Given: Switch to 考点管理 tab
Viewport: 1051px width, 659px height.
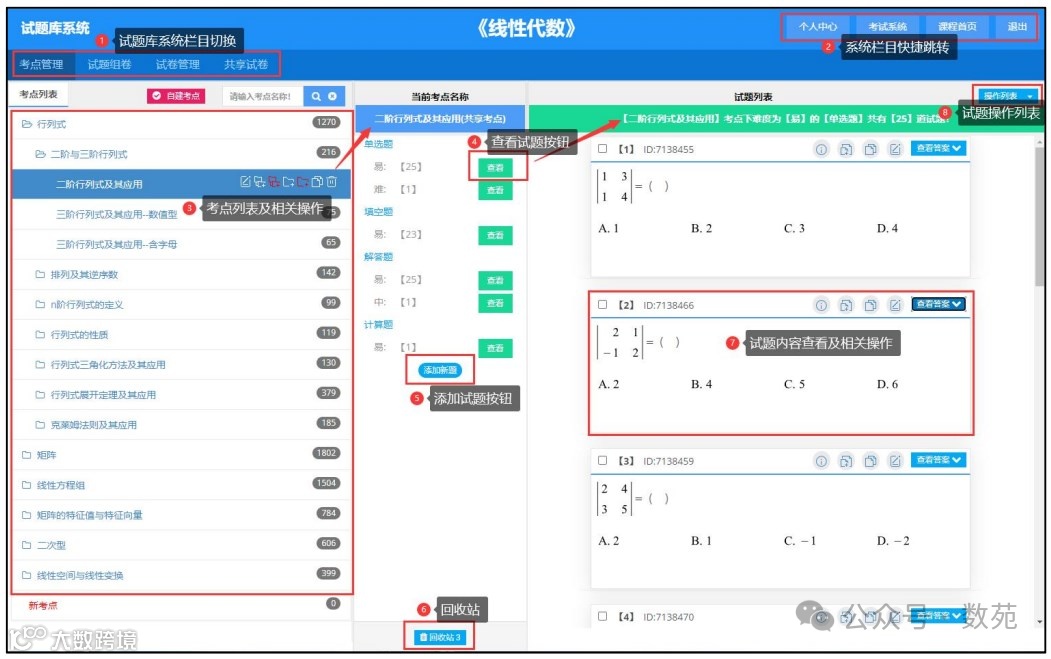Looking at the screenshot, I should point(41,64).
